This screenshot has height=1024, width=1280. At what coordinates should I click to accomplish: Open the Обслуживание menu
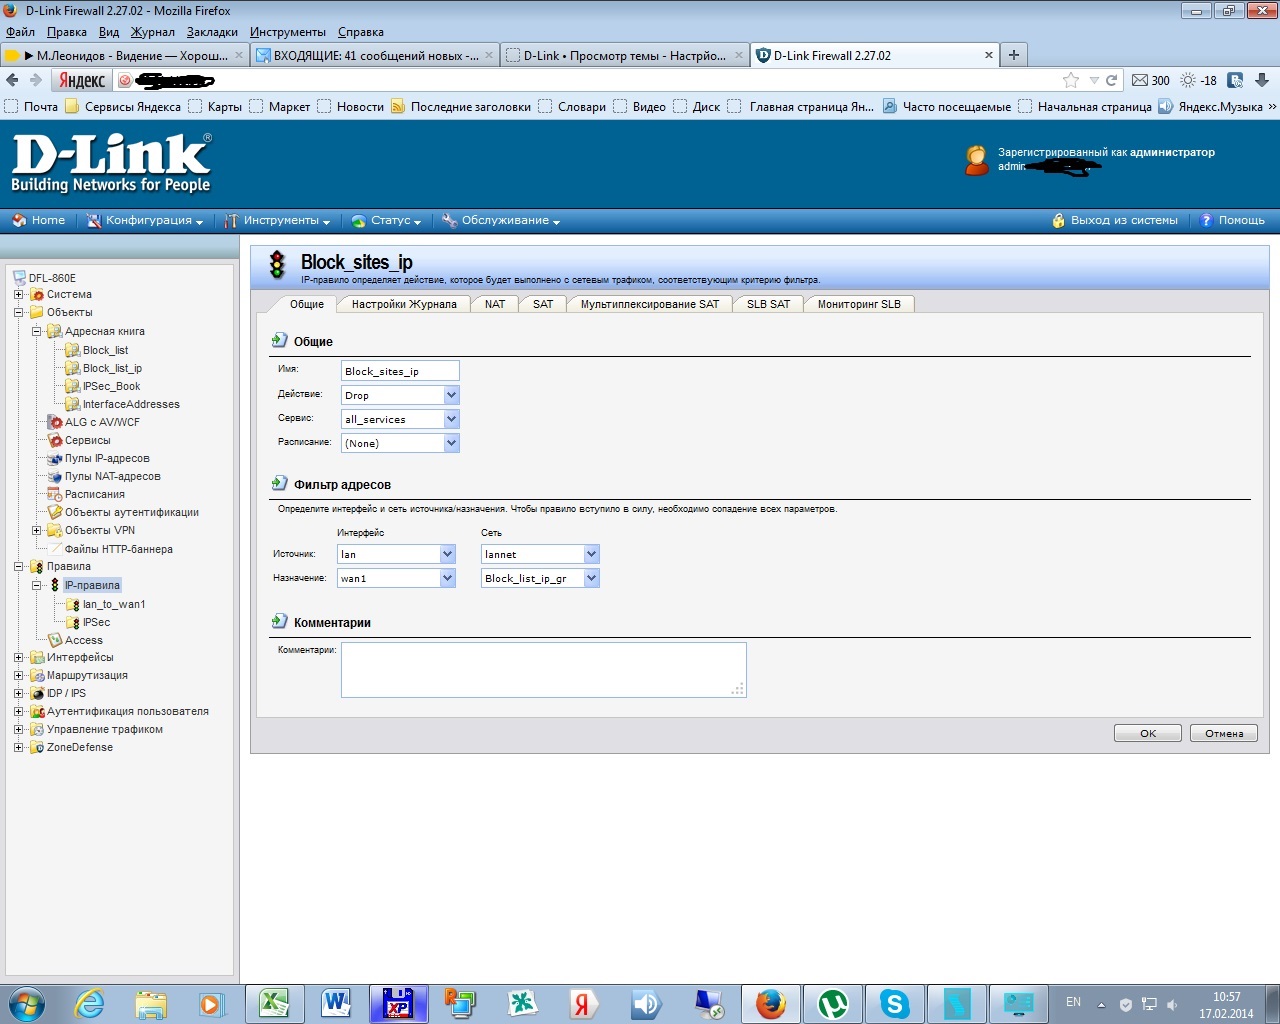501,220
